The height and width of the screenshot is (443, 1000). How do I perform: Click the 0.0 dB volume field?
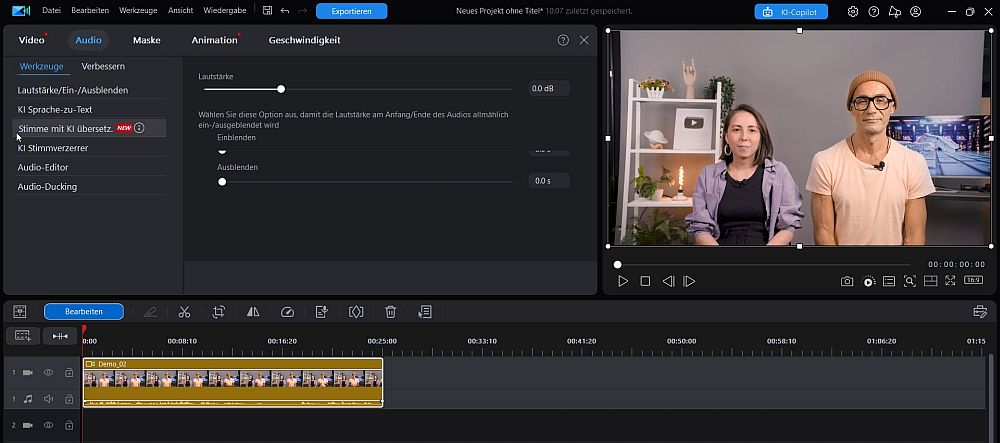click(549, 89)
